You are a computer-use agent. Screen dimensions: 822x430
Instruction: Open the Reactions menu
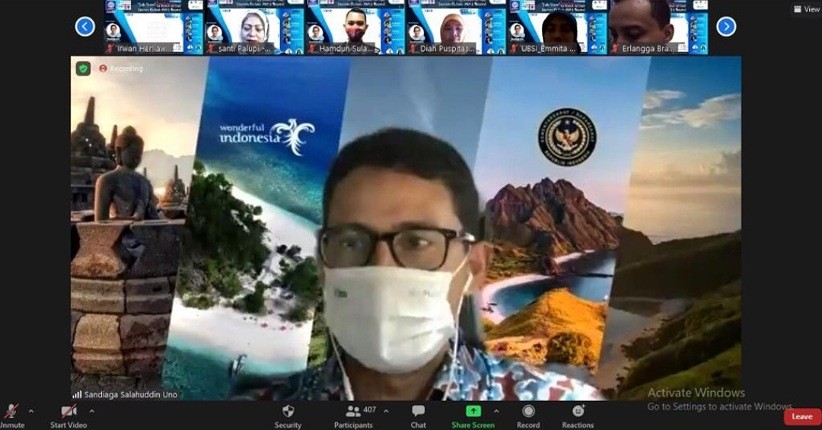(578, 416)
